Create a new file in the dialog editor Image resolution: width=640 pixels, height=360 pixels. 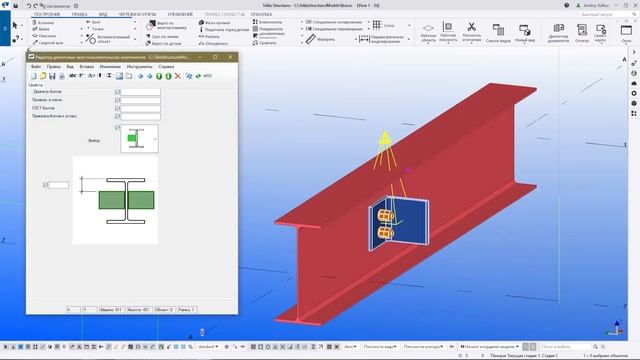(x=34, y=76)
